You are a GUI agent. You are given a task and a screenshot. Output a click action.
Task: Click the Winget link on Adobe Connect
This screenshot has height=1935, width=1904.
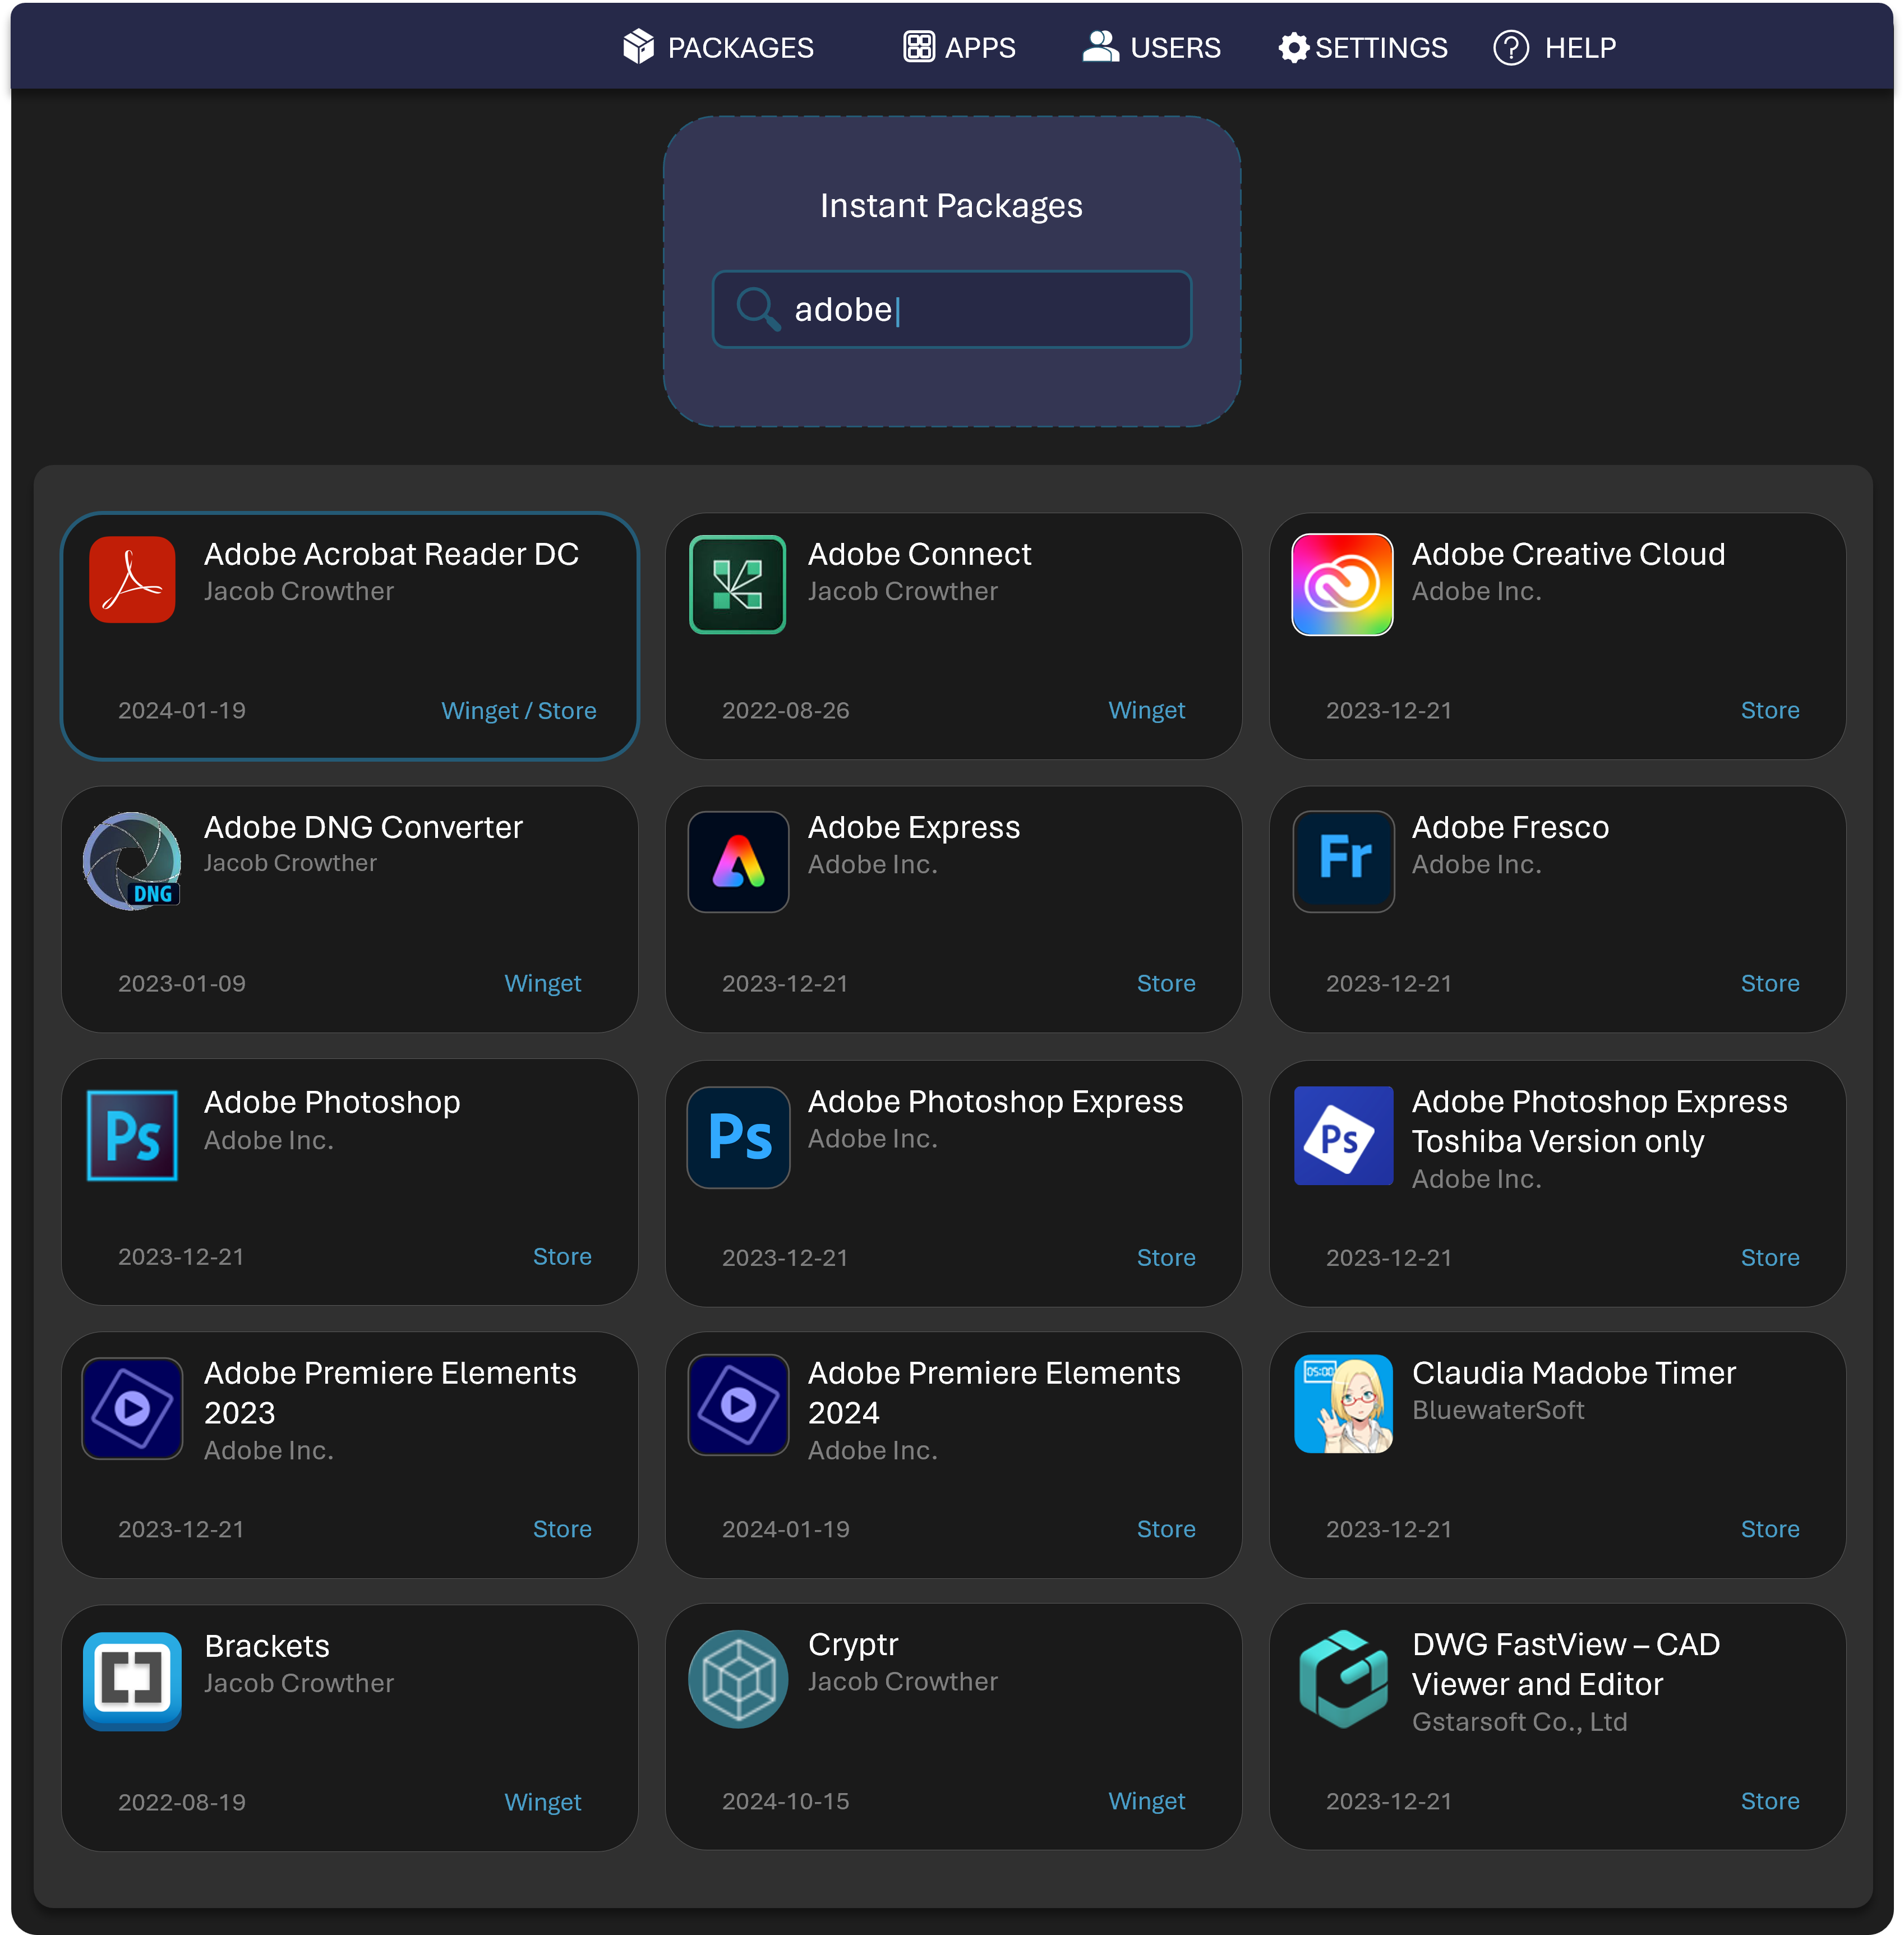pos(1146,711)
